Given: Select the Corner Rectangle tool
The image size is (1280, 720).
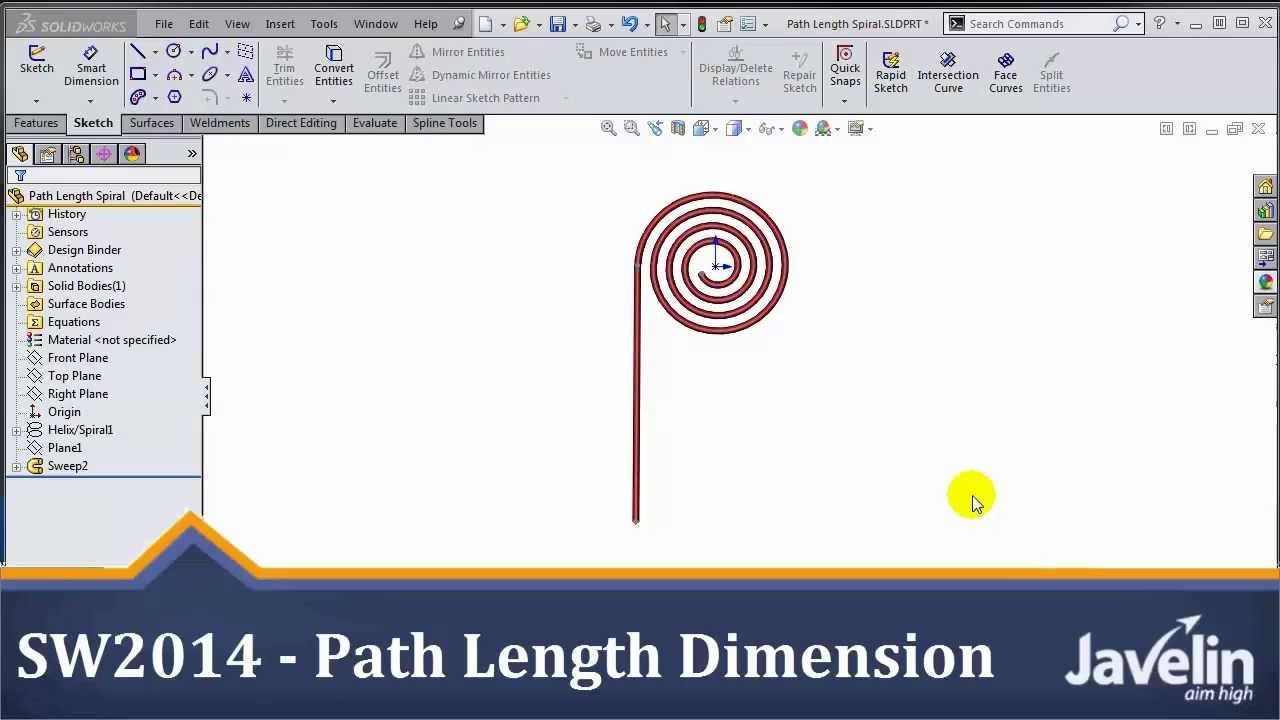Looking at the screenshot, I should click(138, 74).
